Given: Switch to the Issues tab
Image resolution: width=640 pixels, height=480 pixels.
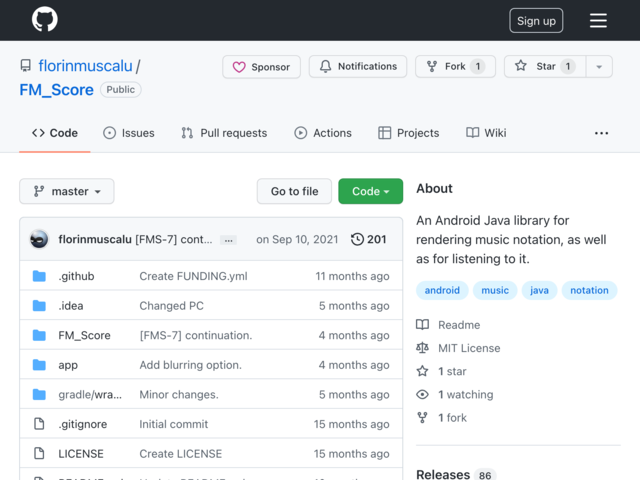Looking at the screenshot, I should pyautogui.click(x=129, y=133).
